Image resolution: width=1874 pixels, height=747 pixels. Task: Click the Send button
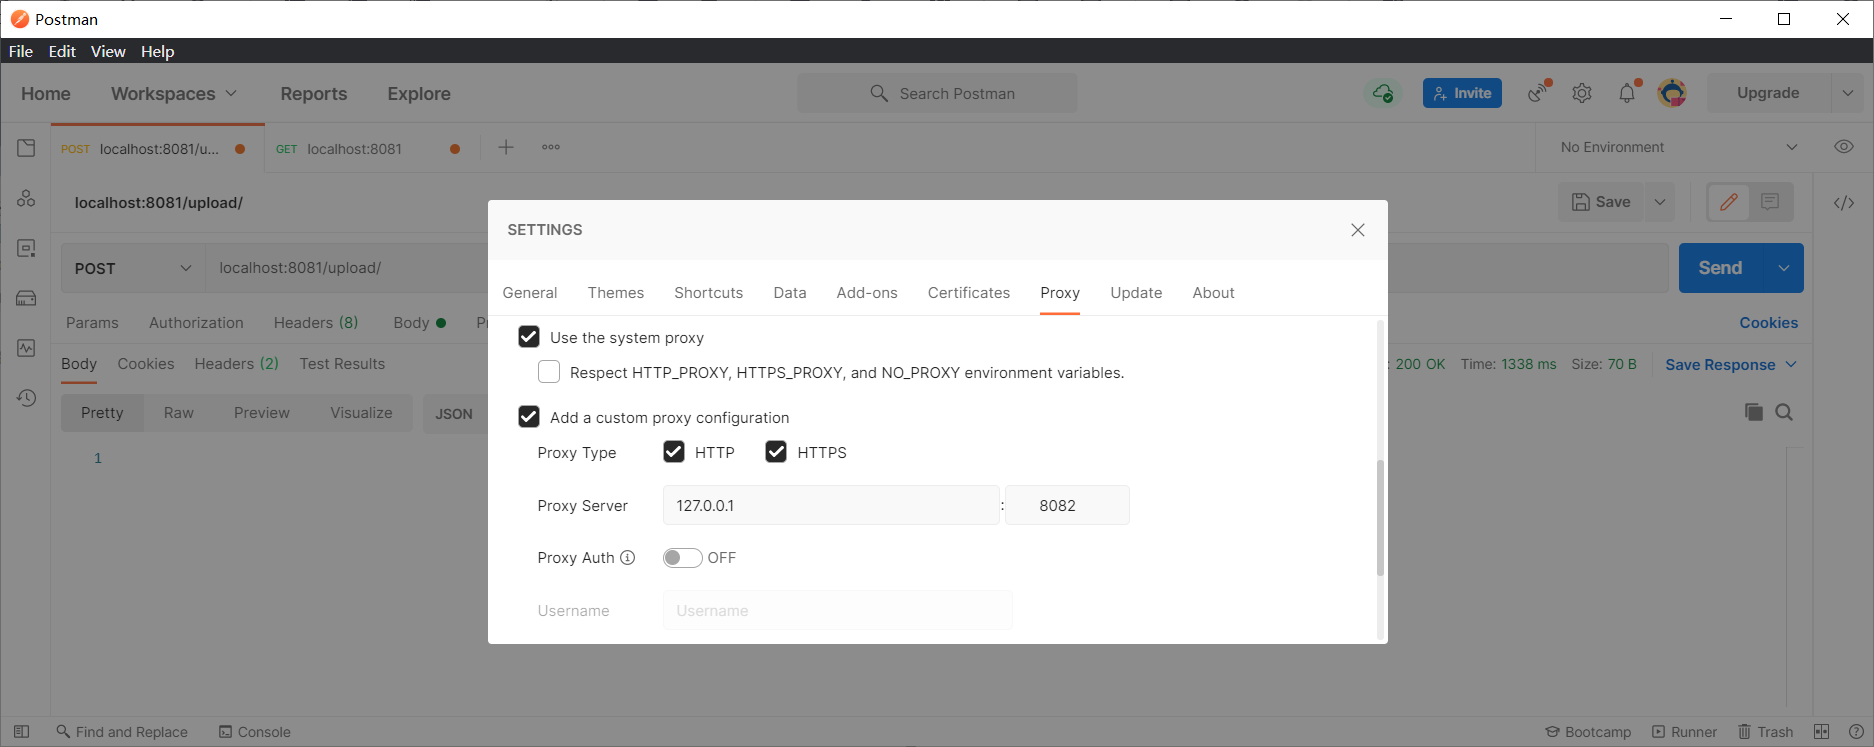click(1721, 268)
